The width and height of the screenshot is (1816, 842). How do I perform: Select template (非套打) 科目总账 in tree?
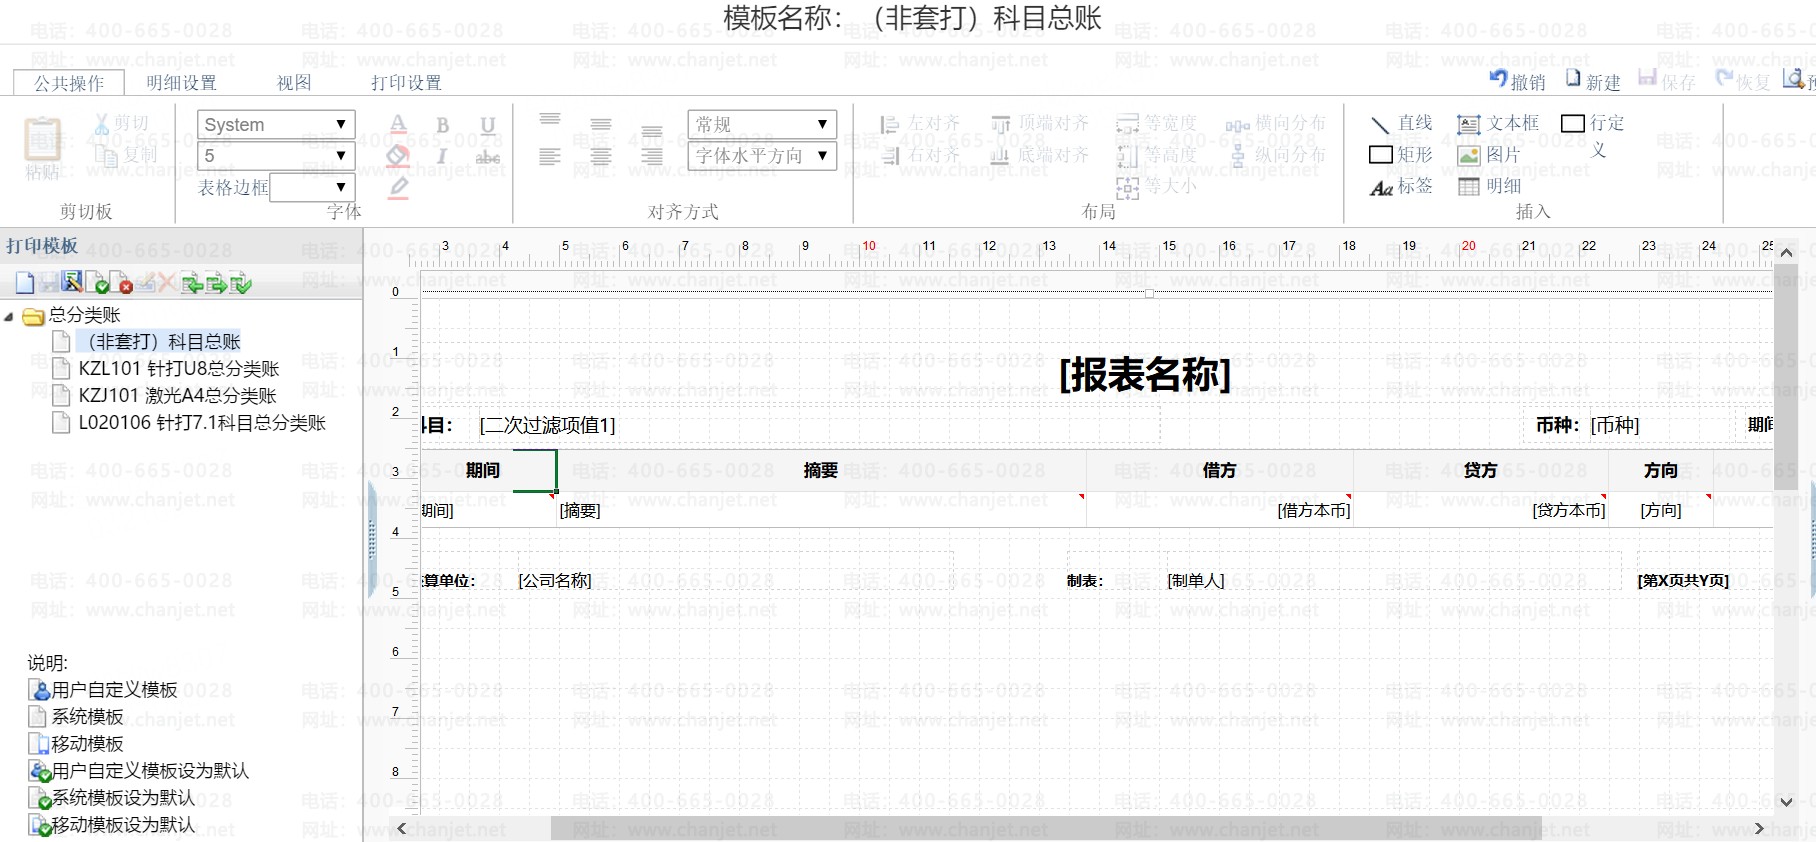158,342
